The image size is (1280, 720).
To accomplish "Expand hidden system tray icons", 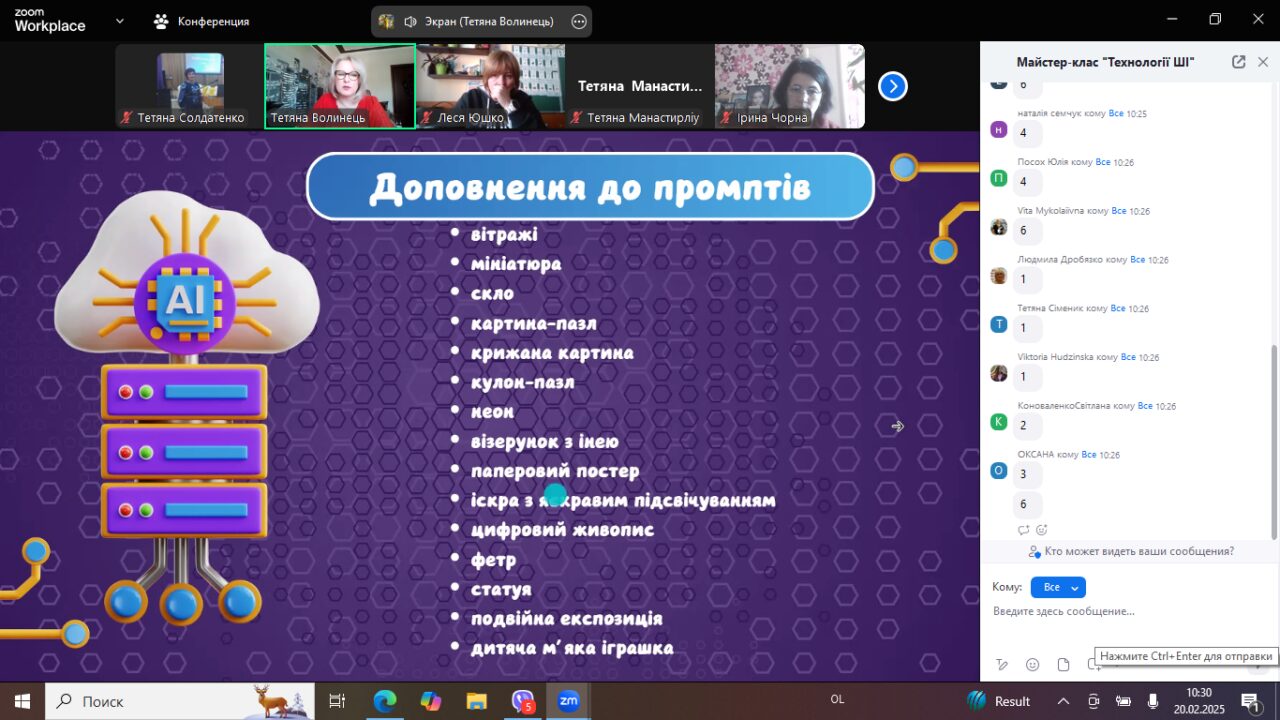I will tap(1063, 701).
